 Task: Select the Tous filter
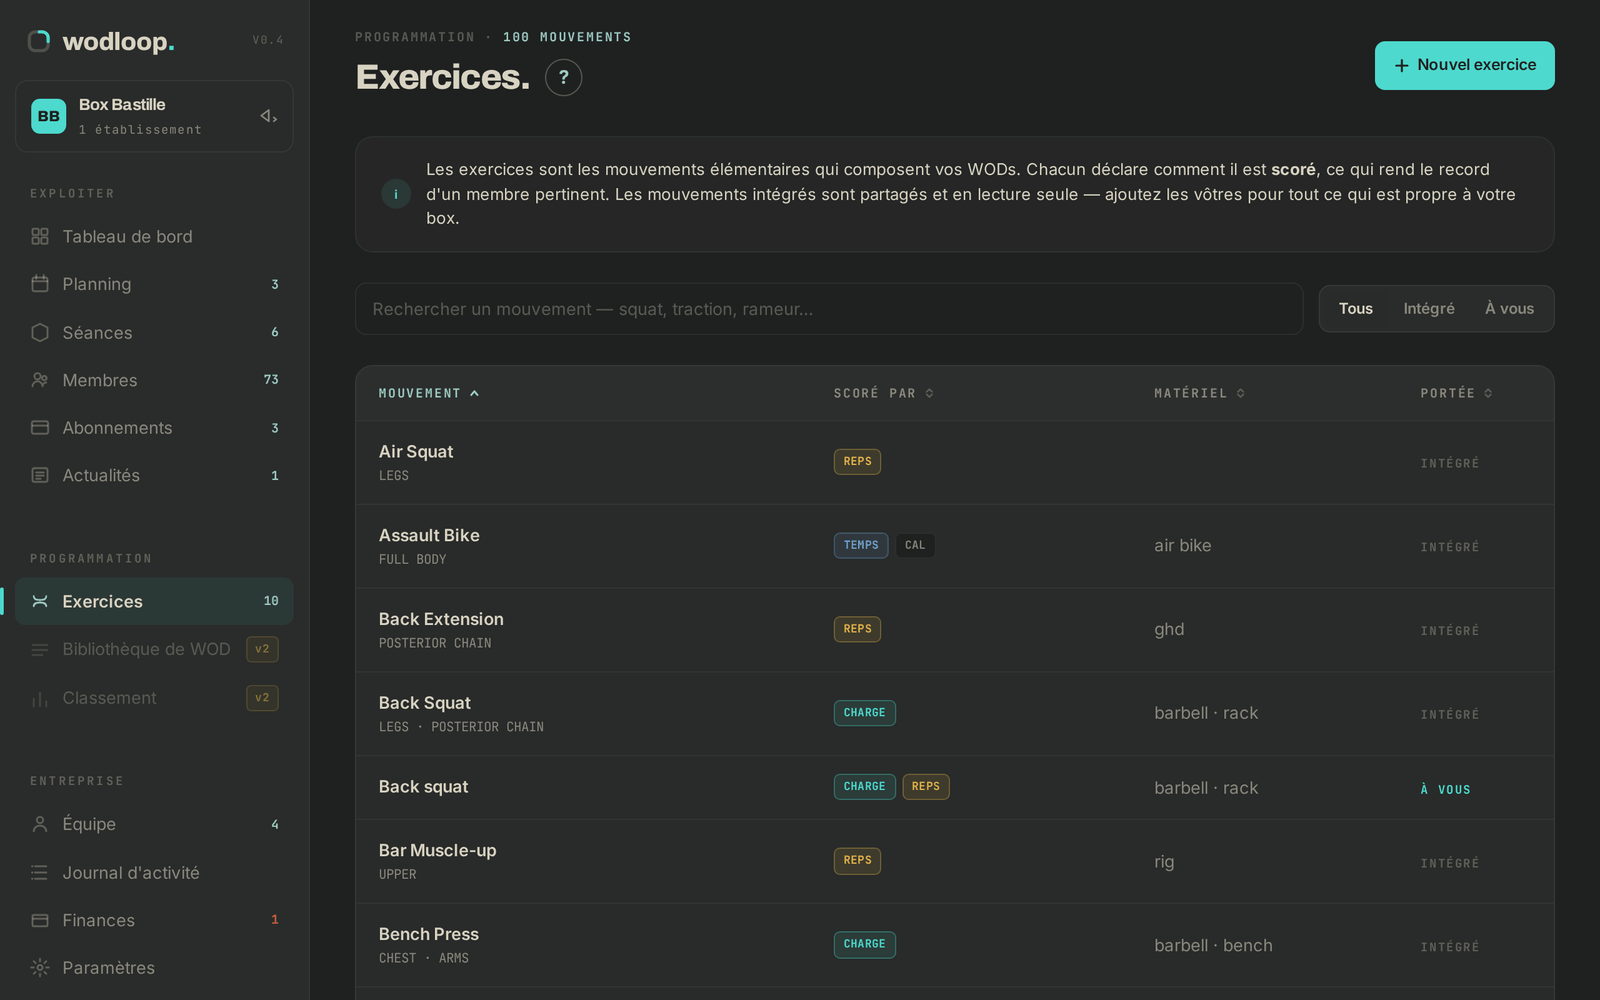pyautogui.click(x=1356, y=309)
